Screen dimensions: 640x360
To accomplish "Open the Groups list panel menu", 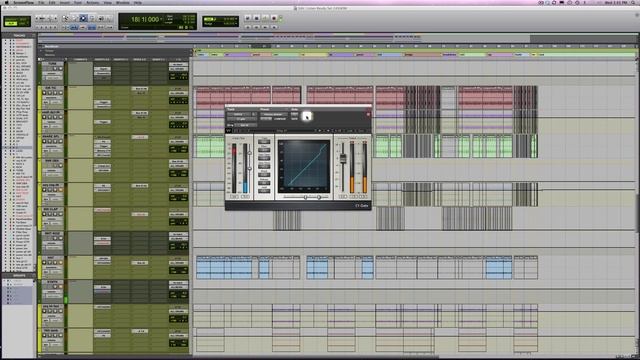I will tap(34, 276).
